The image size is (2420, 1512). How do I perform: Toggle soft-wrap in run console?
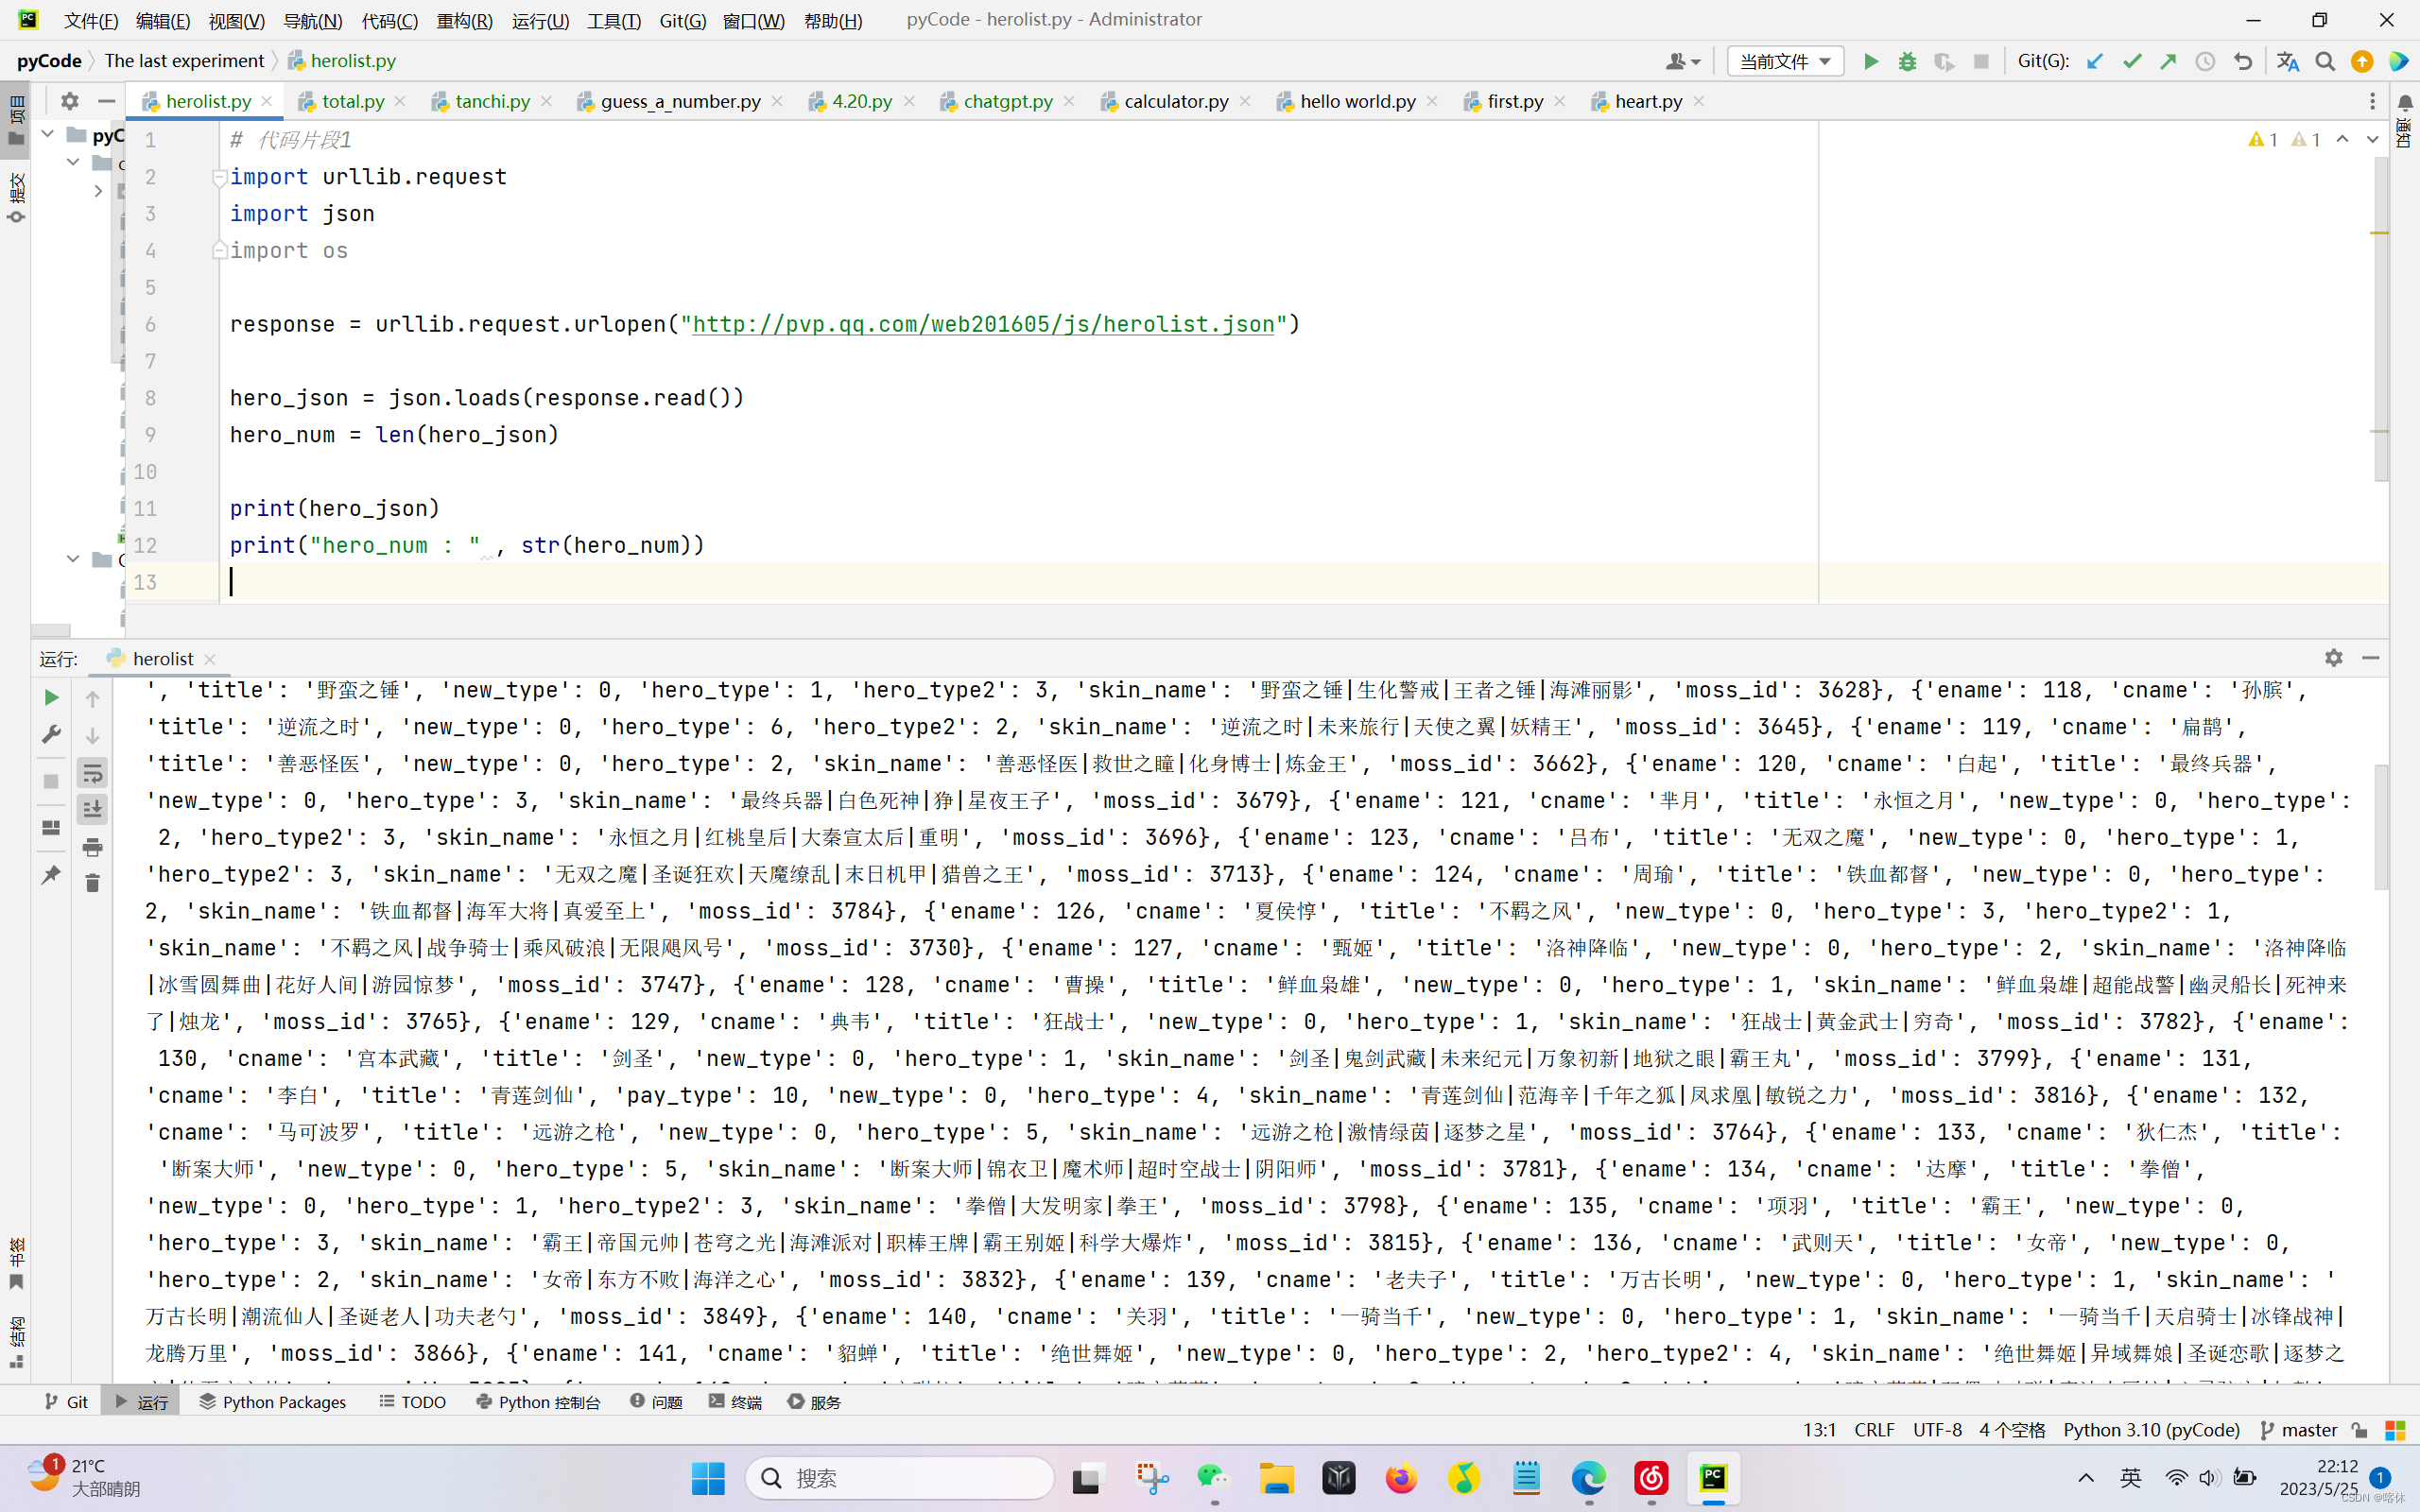tap(92, 772)
